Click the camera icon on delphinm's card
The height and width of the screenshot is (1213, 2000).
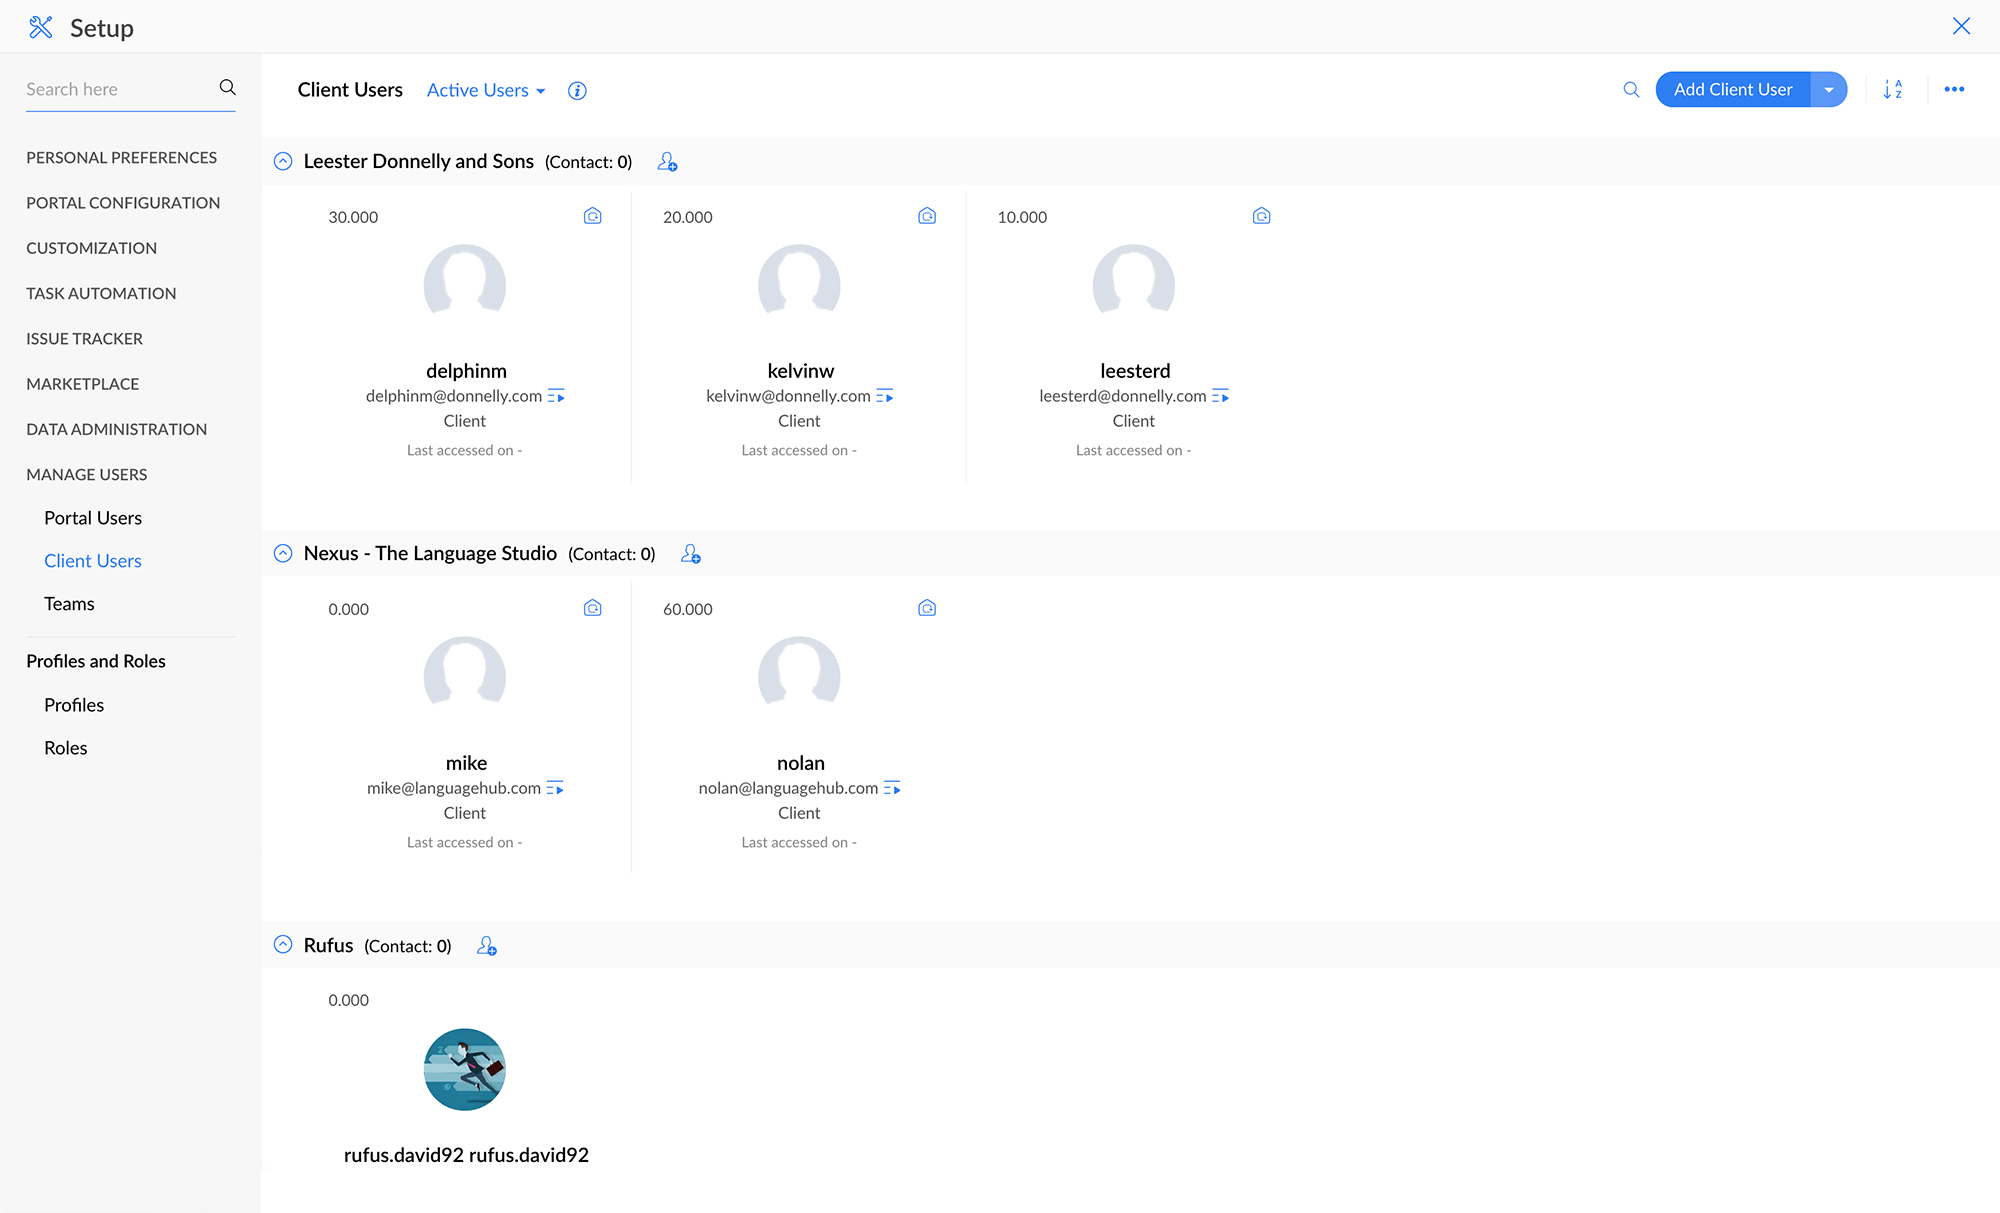click(593, 216)
